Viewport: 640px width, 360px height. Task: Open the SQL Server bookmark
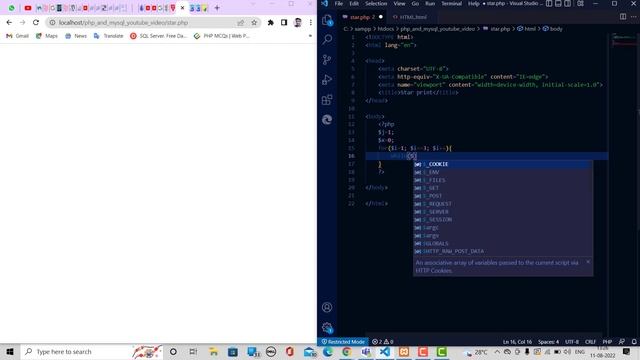(x=158, y=36)
